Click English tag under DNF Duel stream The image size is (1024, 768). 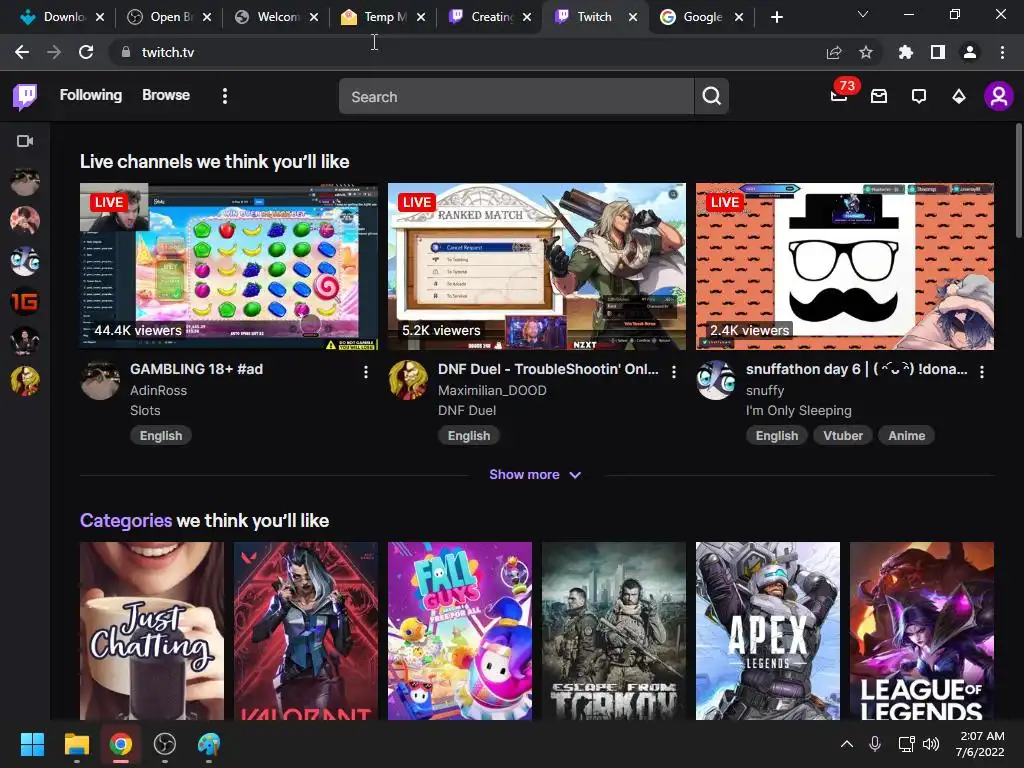(469, 436)
